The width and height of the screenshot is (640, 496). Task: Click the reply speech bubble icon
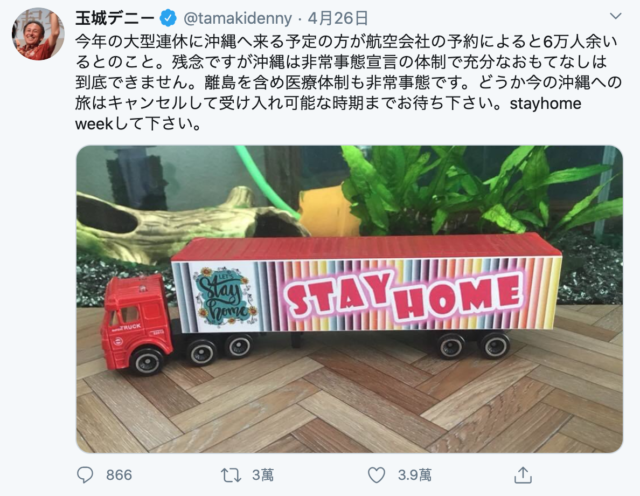point(85,475)
